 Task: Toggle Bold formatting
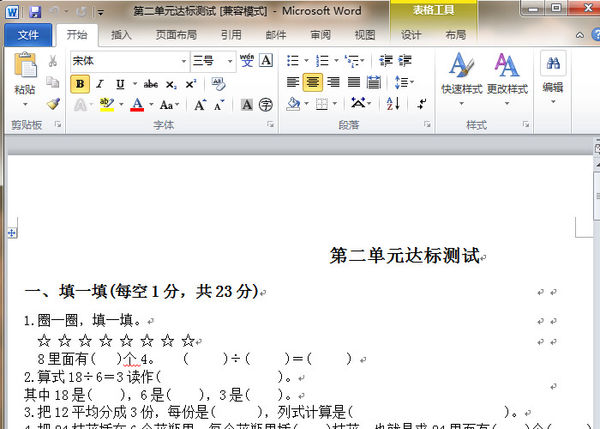coord(80,84)
